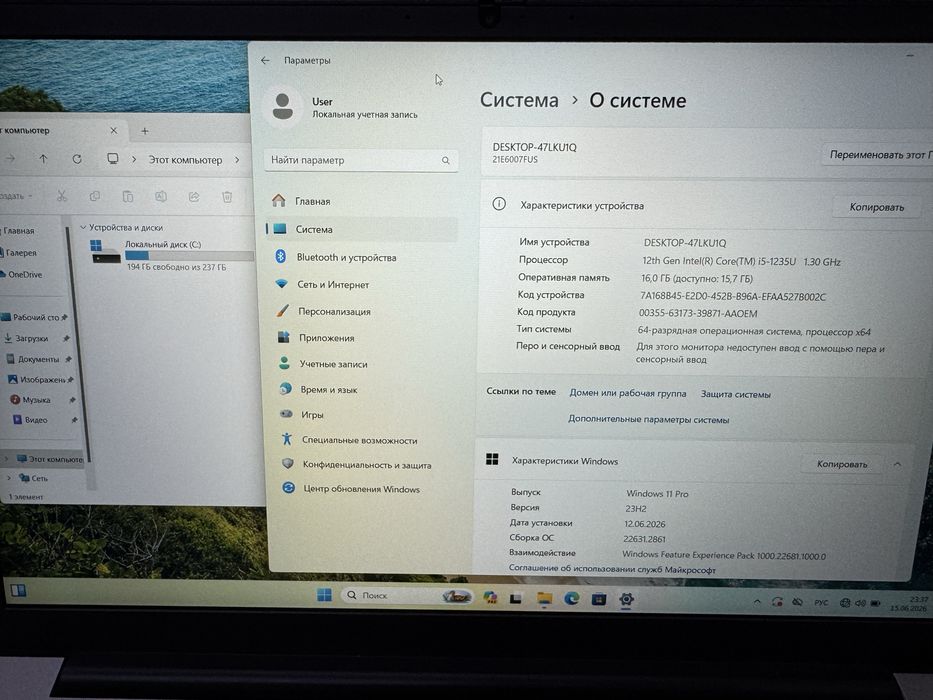The height and width of the screenshot is (700, 933).
Task: Click 'Этот компьютер' in Explorer address bar
Action: (185, 160)
